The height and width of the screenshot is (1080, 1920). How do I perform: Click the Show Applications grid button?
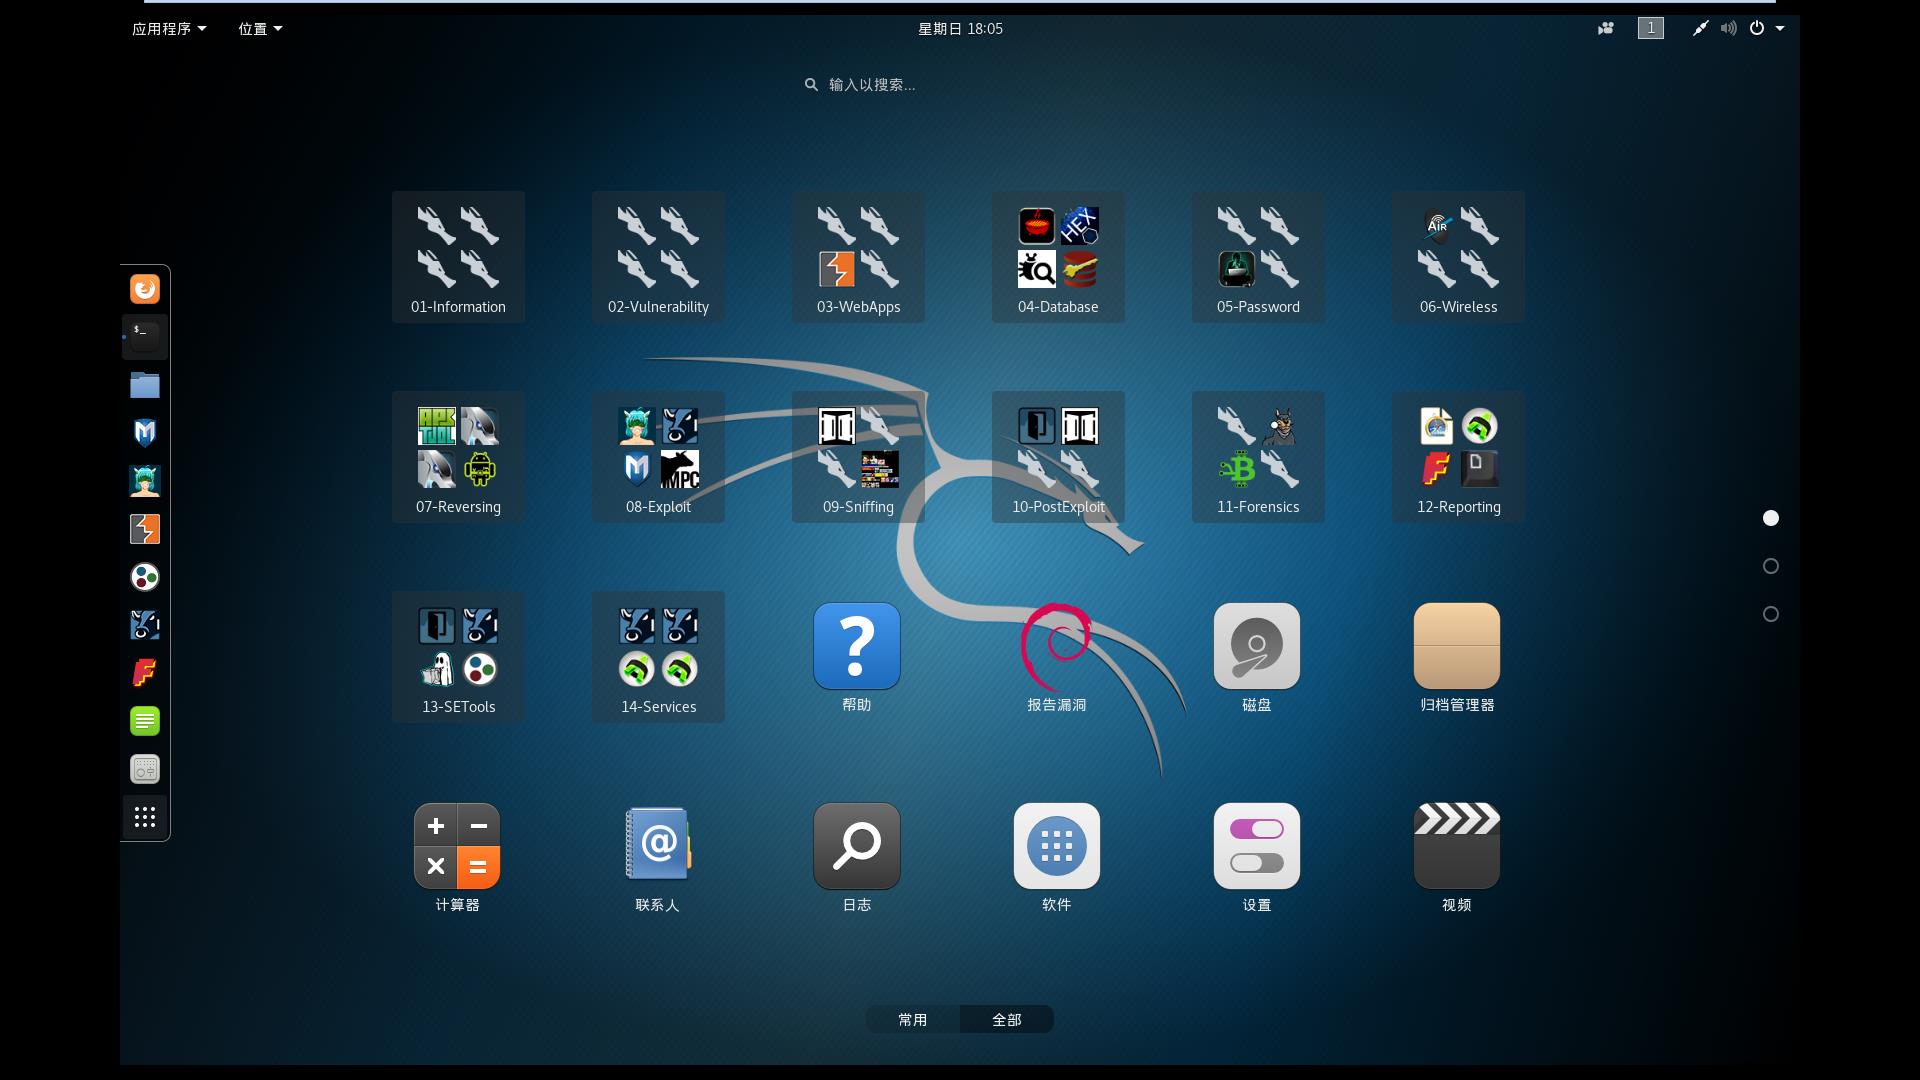point(145,817)
